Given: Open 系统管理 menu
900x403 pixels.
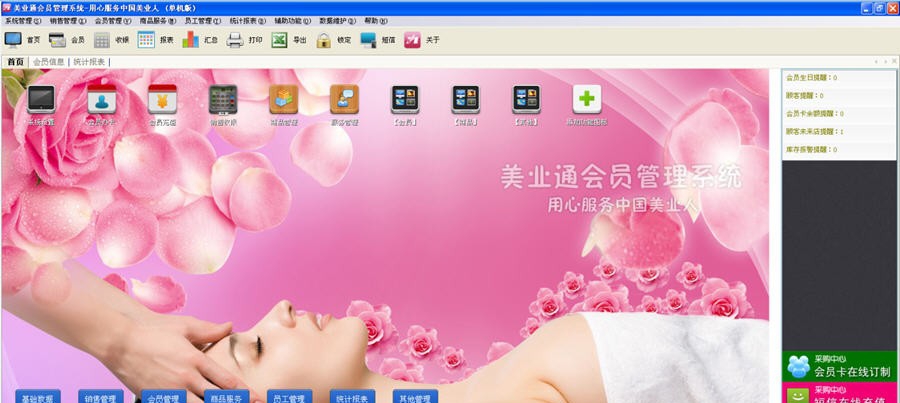Looking at the screenshot, I should pos(23,21).
